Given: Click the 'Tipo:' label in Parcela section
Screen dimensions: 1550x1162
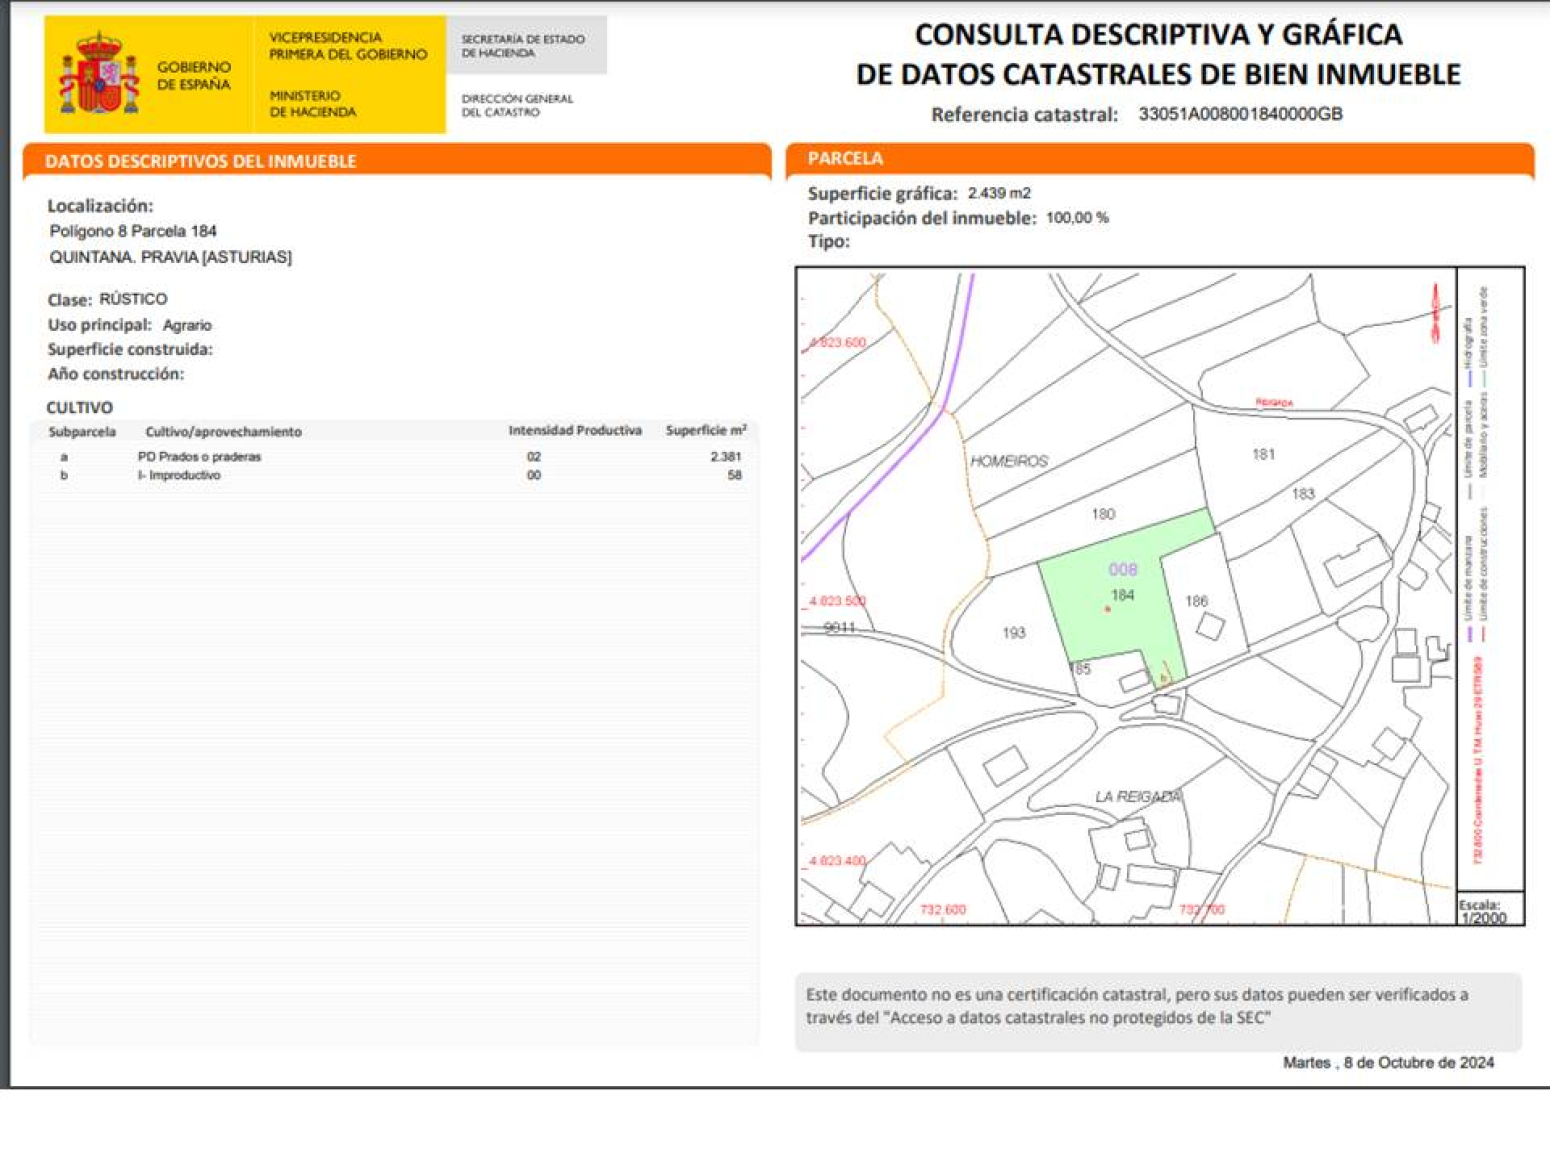Looking at the screenshot, I should click(829, 242).
